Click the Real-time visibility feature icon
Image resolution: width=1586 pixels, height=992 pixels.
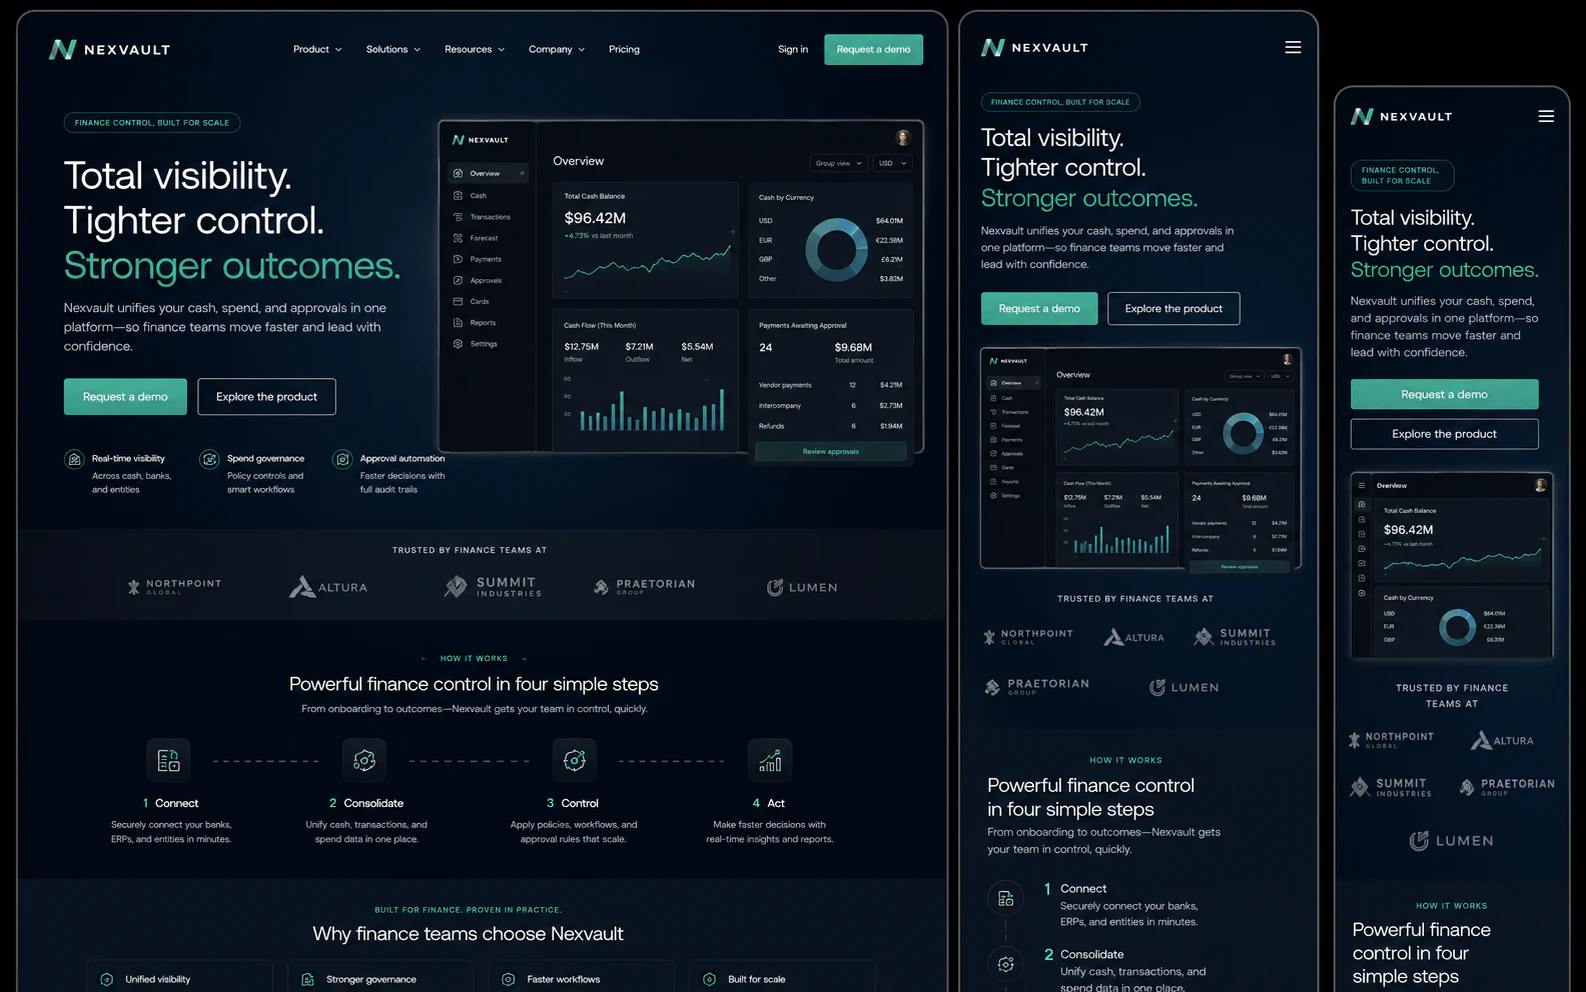pos(74,459)
